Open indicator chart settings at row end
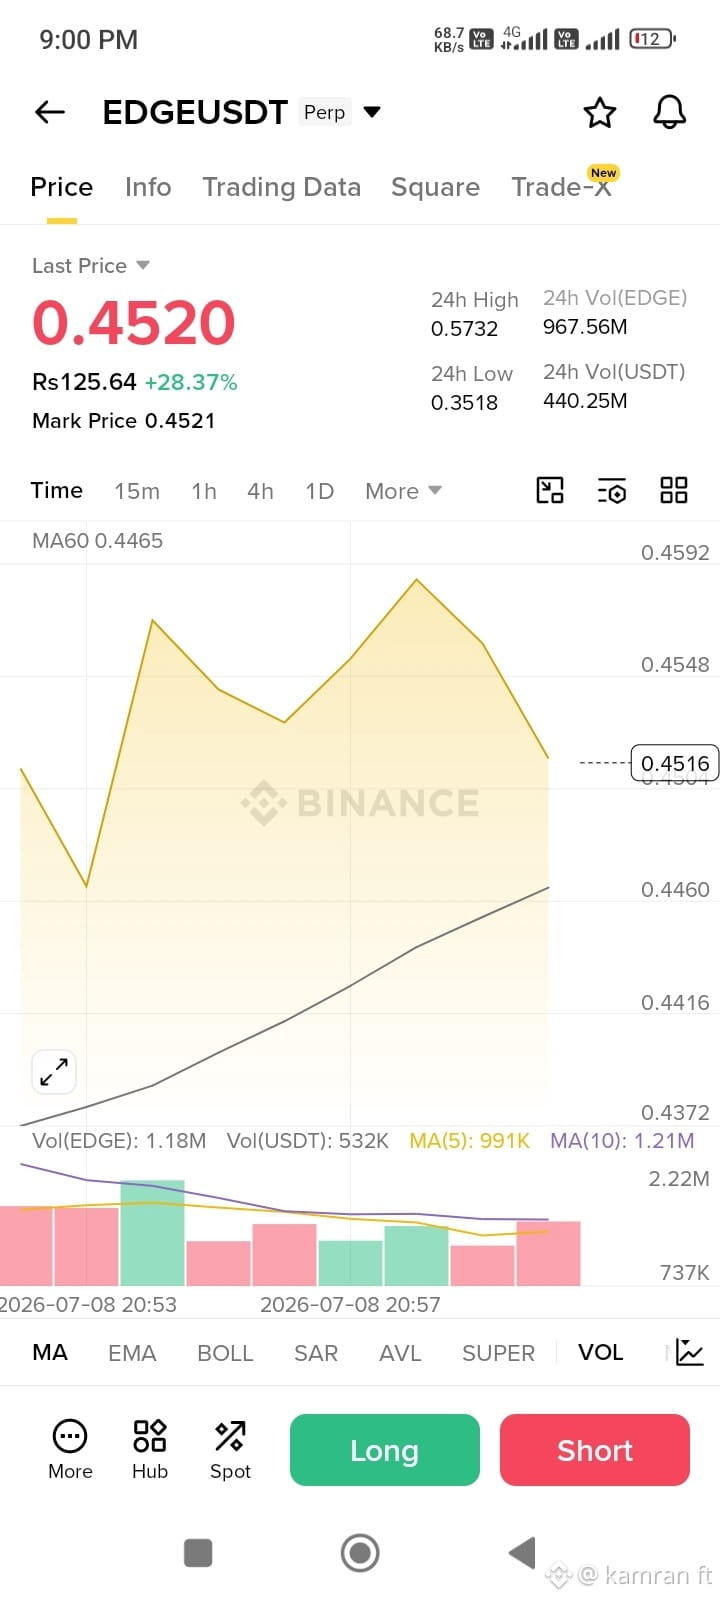The image size is (720, 1600). tap(690, 1352)
